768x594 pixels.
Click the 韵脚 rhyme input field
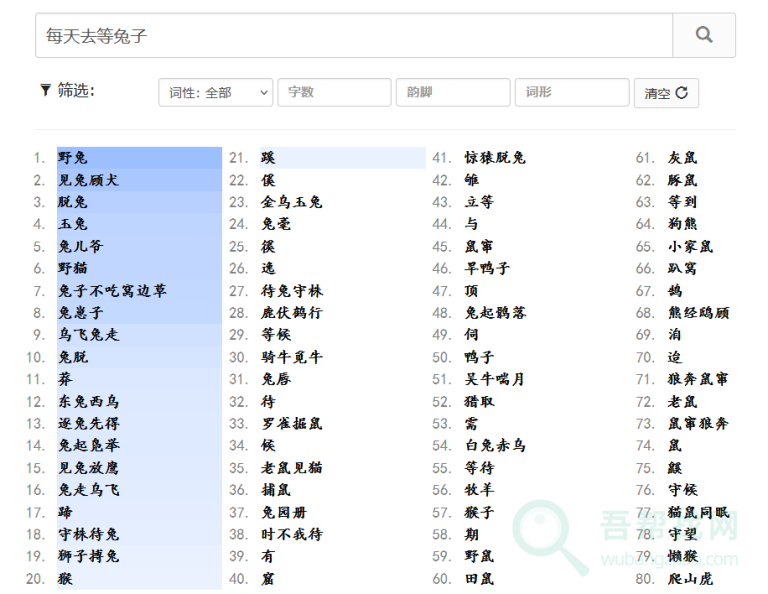452,93
